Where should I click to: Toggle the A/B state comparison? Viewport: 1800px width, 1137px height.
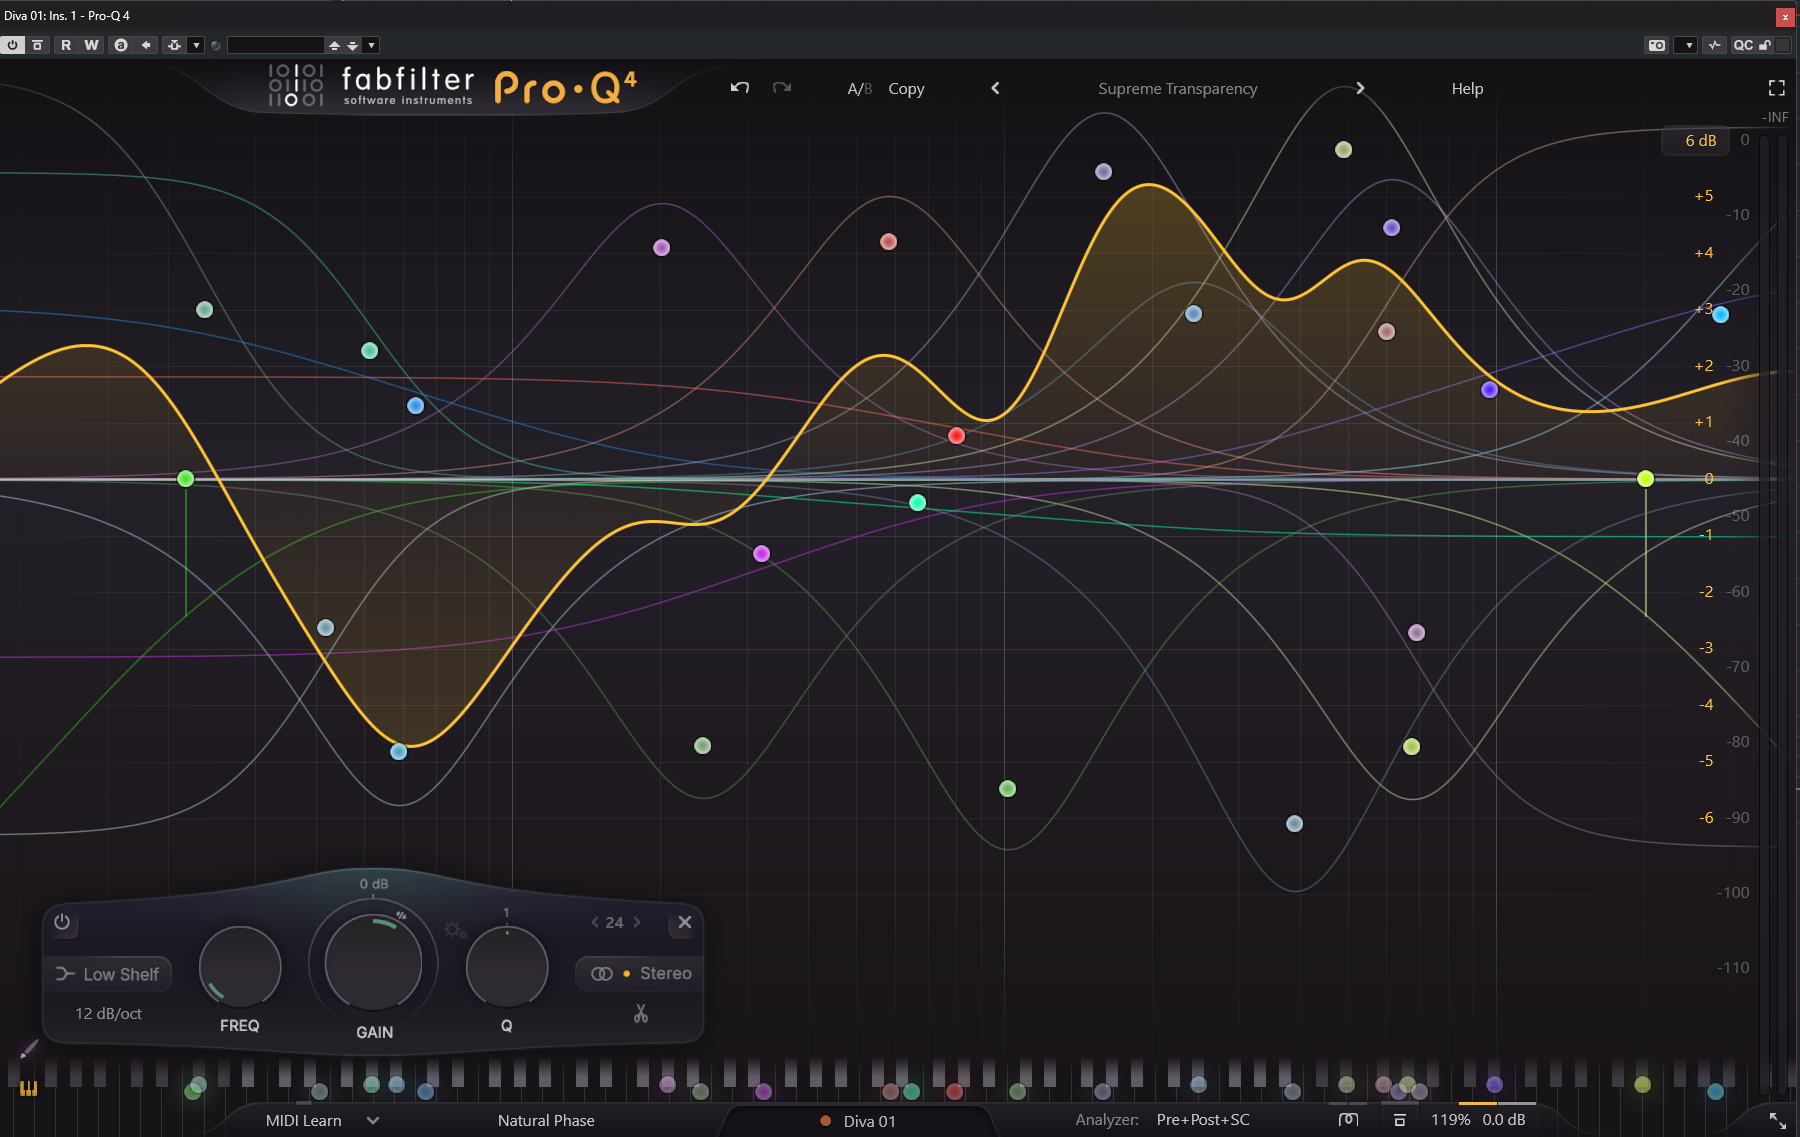coord(859,89)
